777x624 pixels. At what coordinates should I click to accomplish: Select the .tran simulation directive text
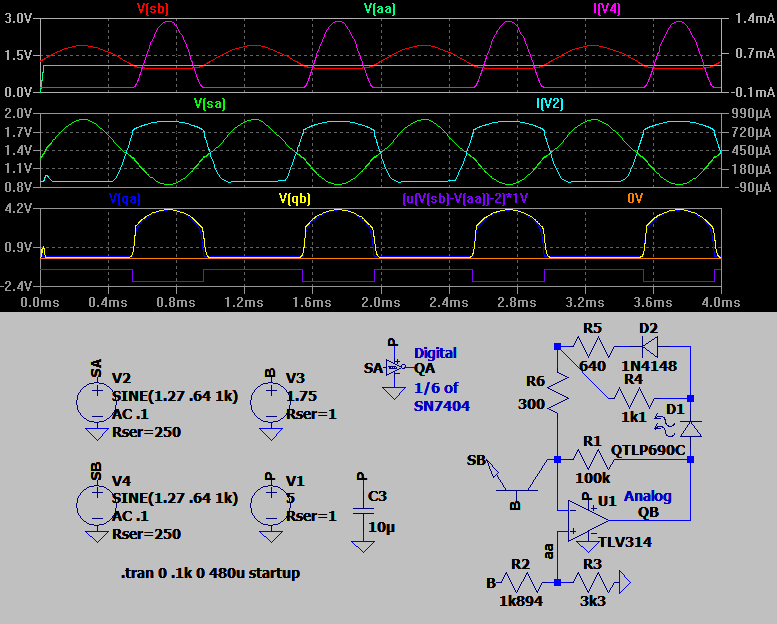tap(209, 574)
